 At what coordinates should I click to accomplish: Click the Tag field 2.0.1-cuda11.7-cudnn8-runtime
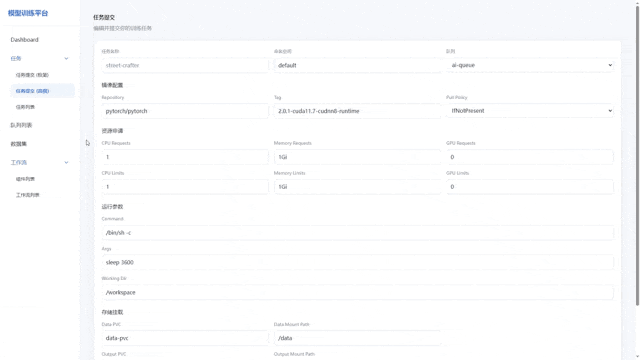pos(357,111)
